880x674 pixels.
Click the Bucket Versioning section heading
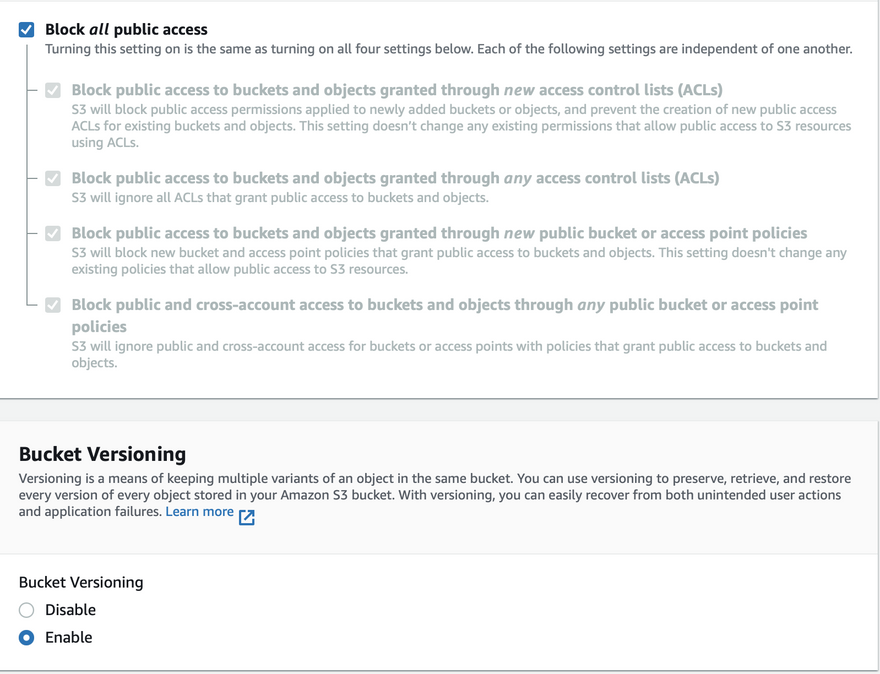click(102, 454)
